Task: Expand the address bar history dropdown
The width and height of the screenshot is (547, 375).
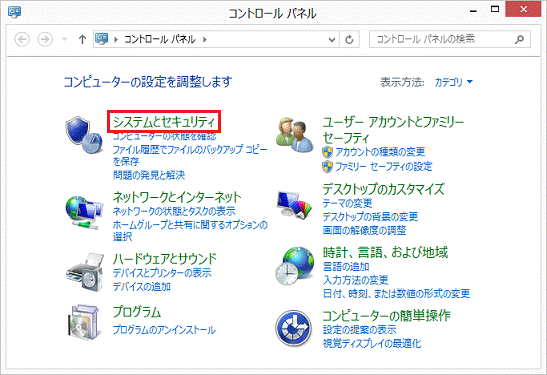Action: tap(332, 40)
